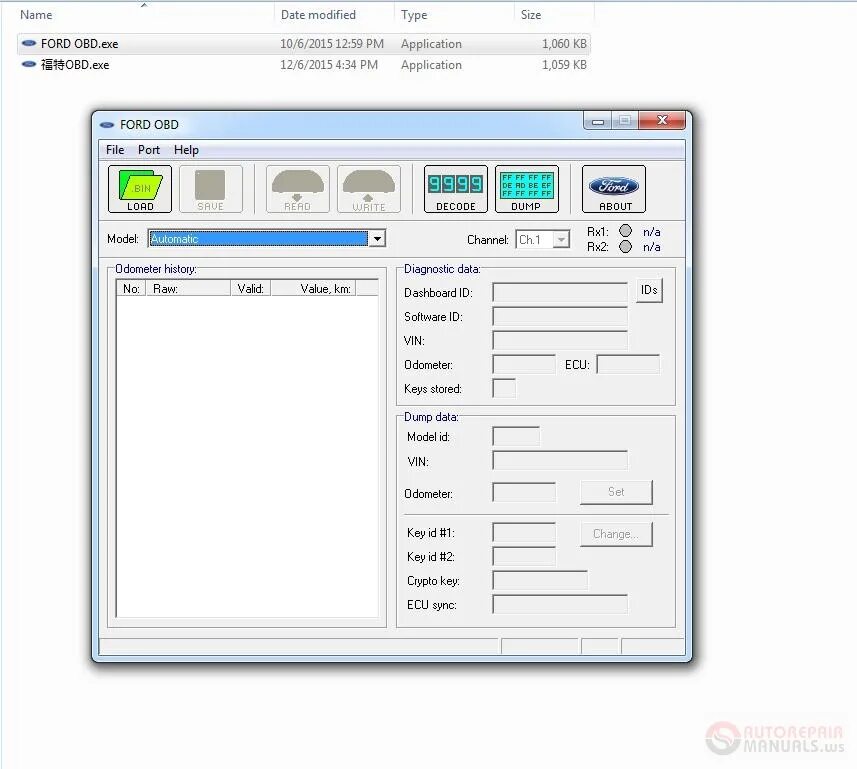
Task: Select the 福特OBD.exe file name
Action: coord(75,65)
